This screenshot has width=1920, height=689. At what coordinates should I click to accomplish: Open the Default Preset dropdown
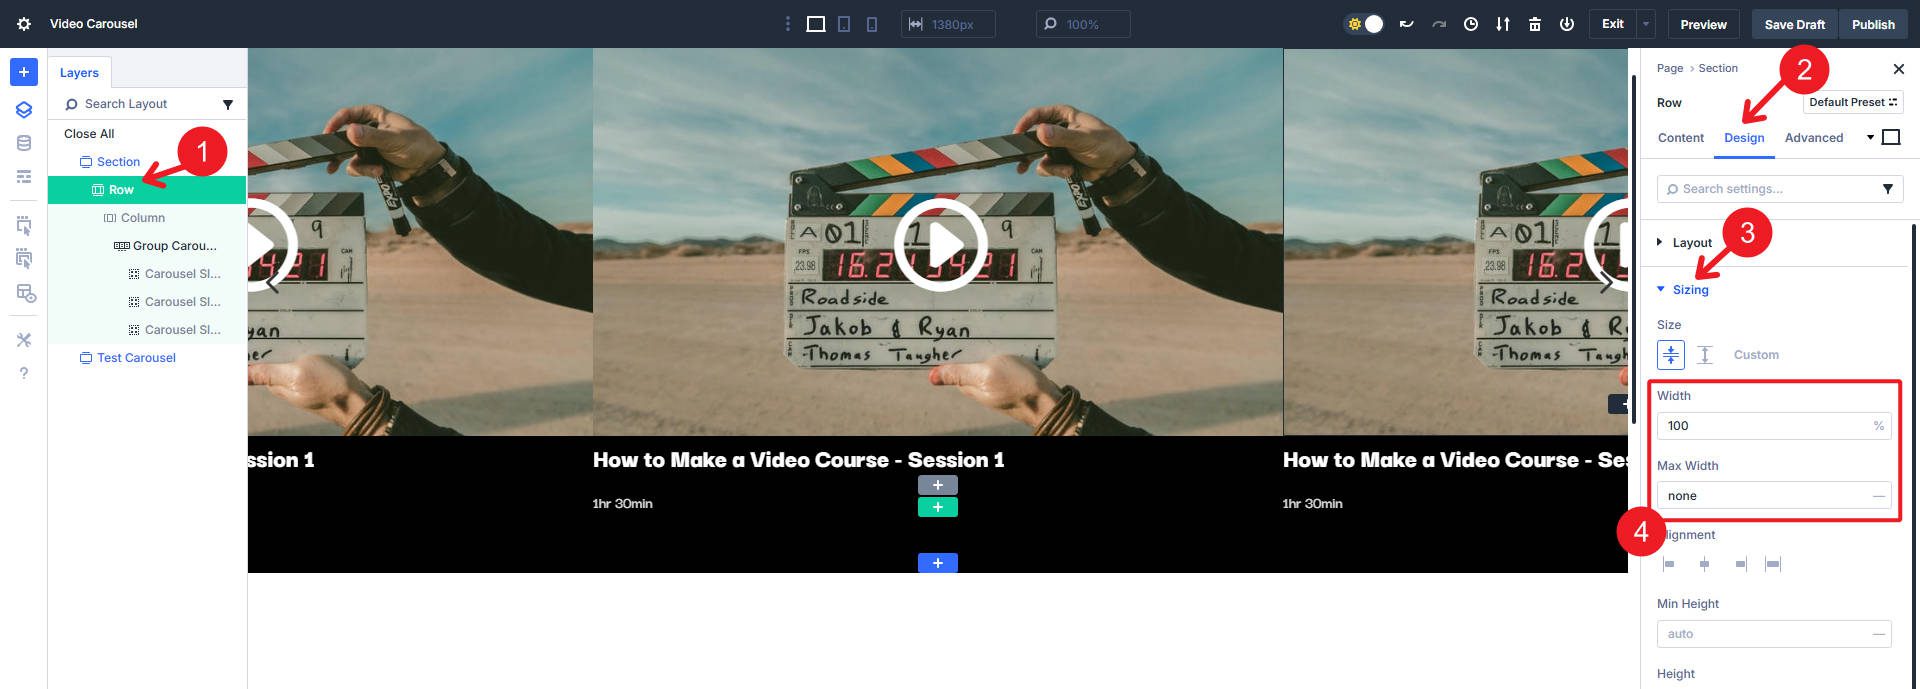tap(1852, 102)
